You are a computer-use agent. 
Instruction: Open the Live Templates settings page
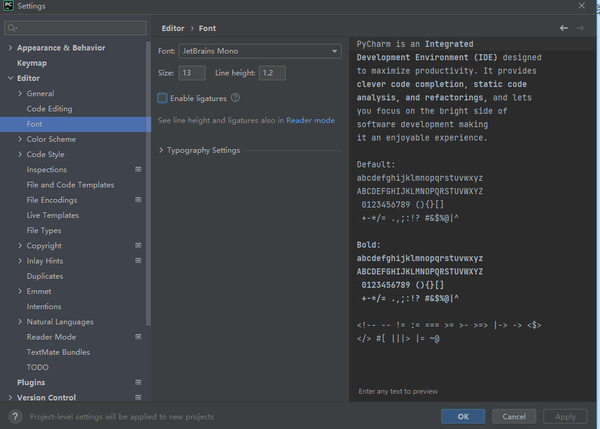[x=53, y=215]
